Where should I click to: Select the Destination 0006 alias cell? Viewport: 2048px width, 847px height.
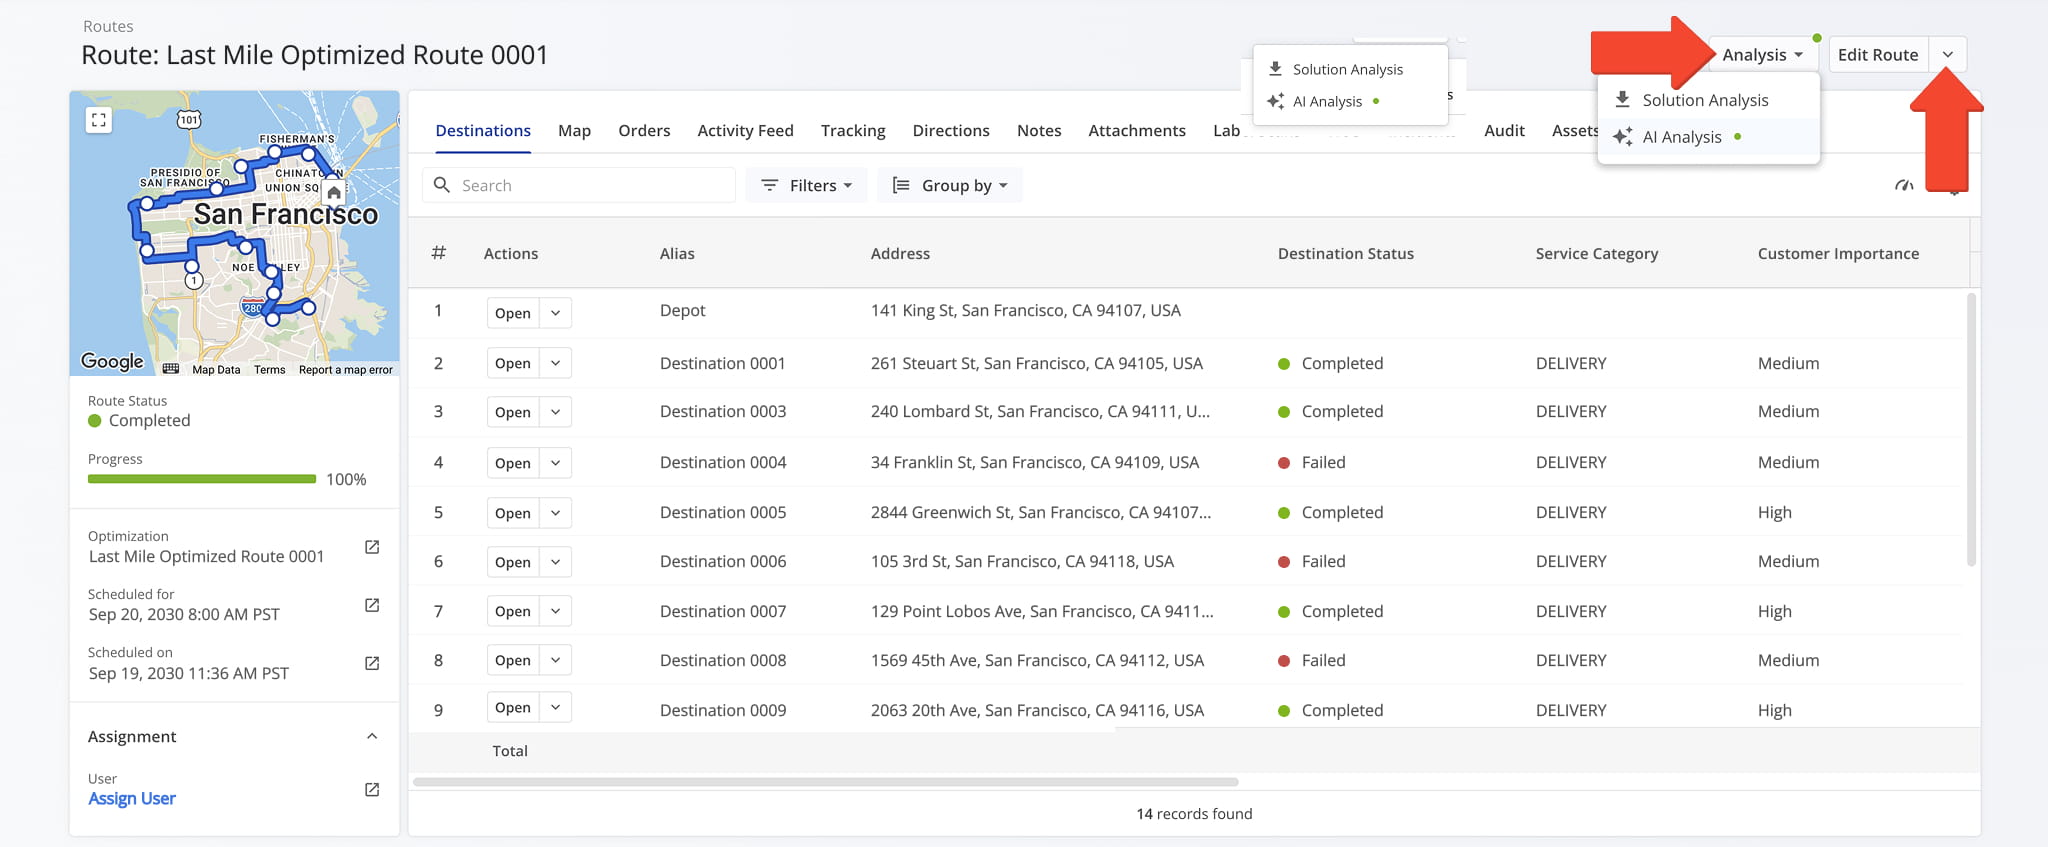723,562
